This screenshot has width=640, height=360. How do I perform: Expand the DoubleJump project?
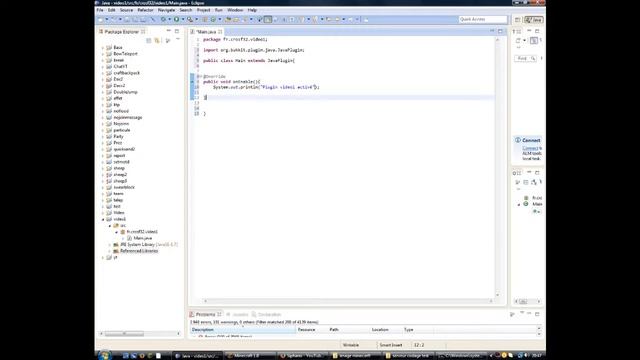[103, 92]
